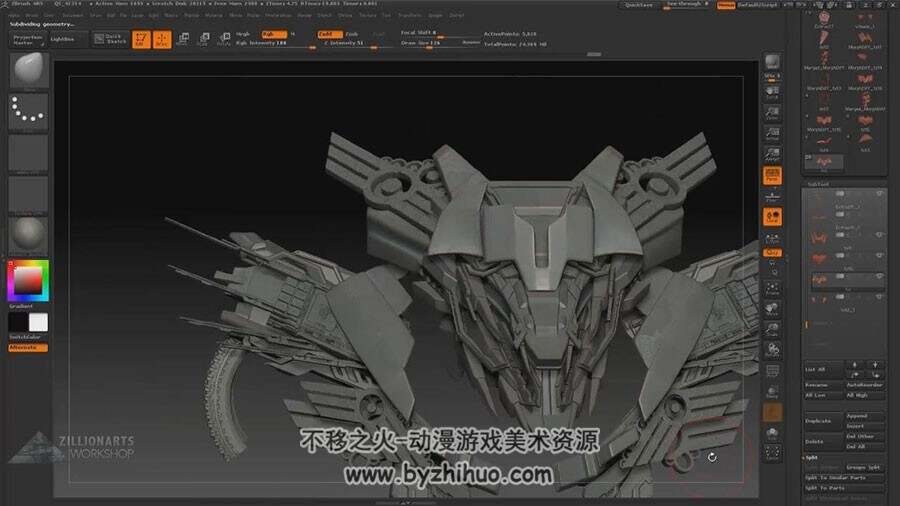
Task: Click the Draw Size slider
Action: [440, 44]
